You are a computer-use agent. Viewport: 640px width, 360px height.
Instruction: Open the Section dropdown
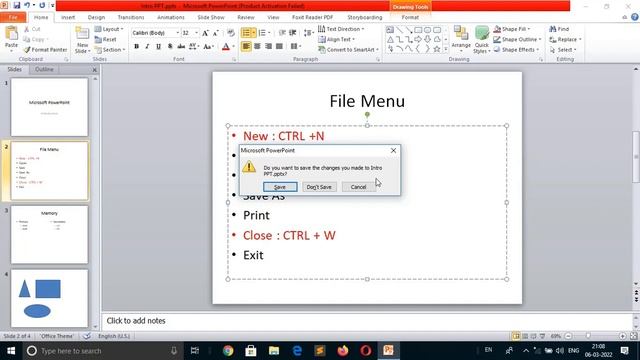click(x=110, y=49)
